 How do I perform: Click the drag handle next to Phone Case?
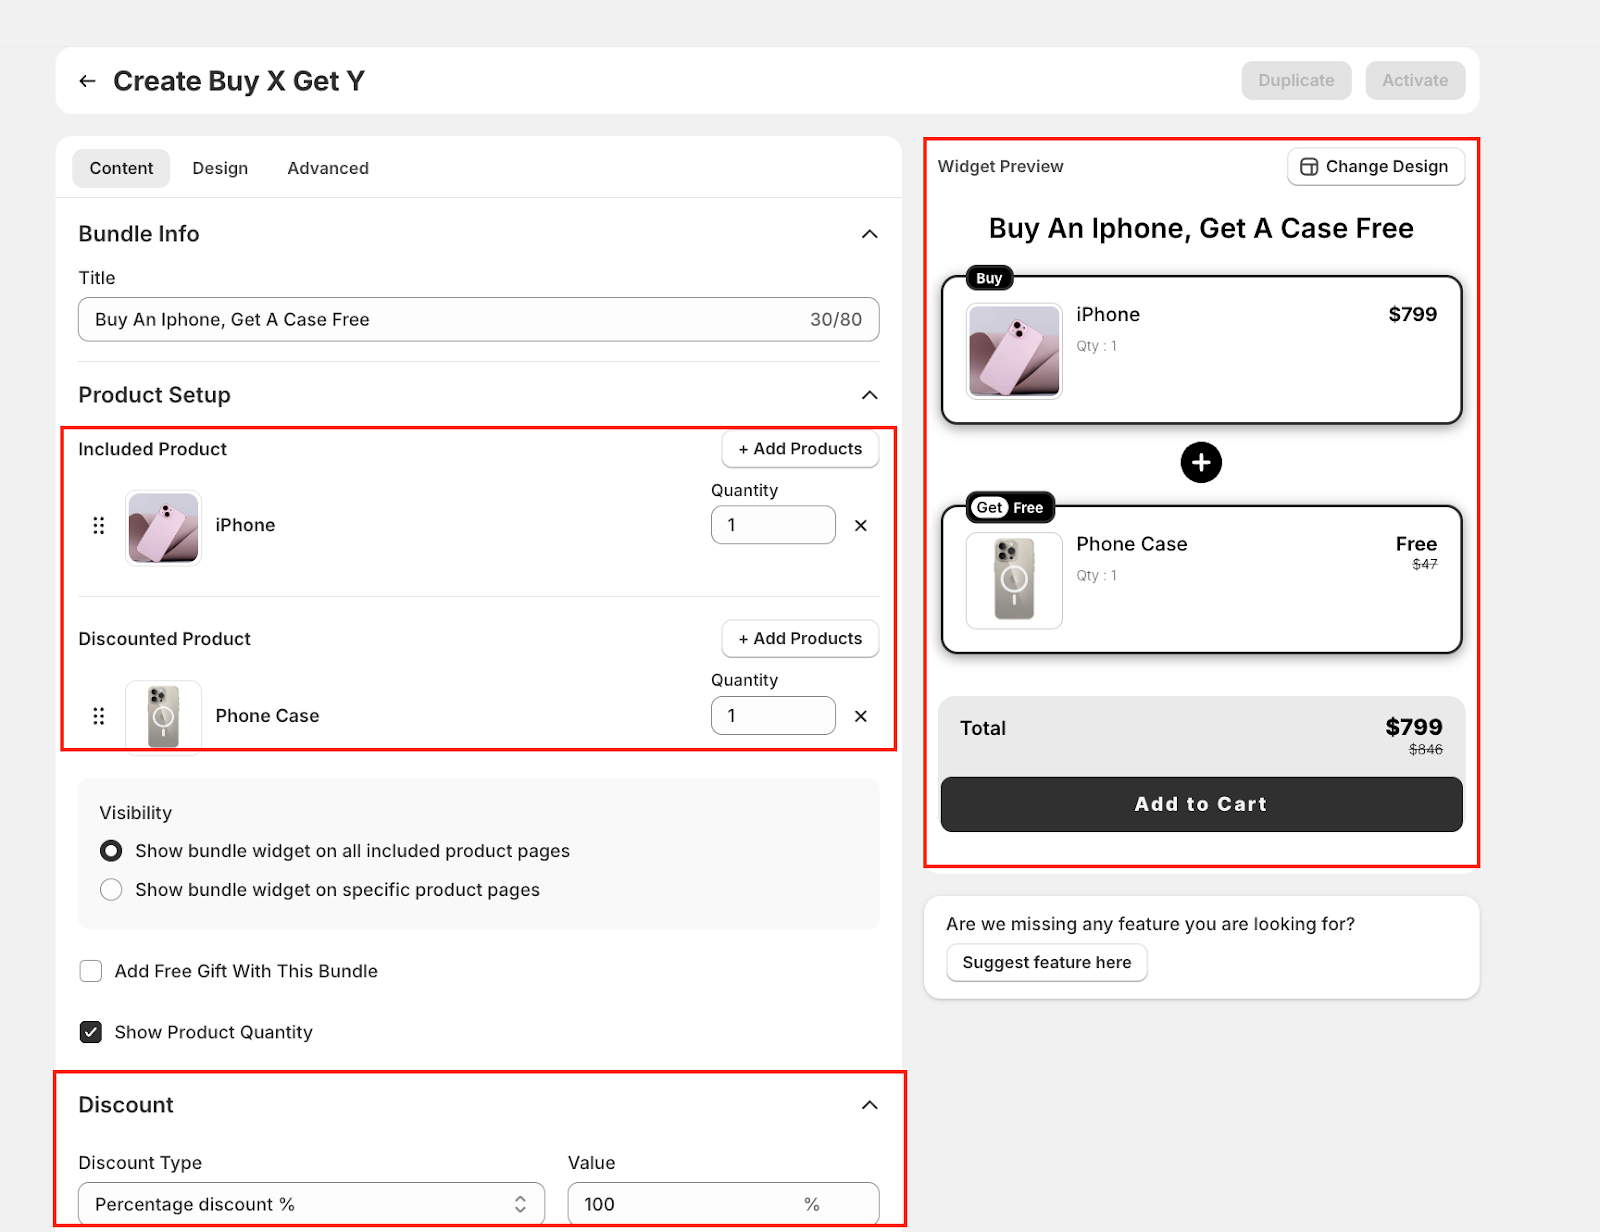pos(98,716)
